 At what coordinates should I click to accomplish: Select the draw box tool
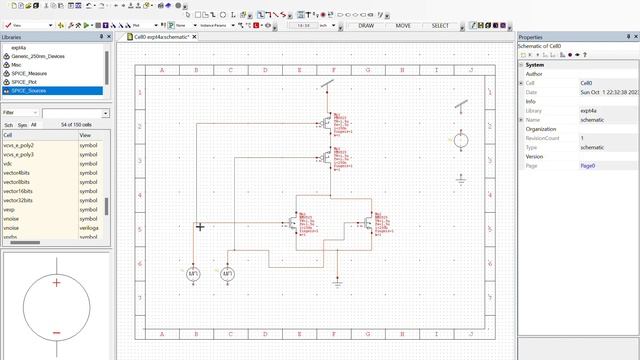(x=198, y=15)
